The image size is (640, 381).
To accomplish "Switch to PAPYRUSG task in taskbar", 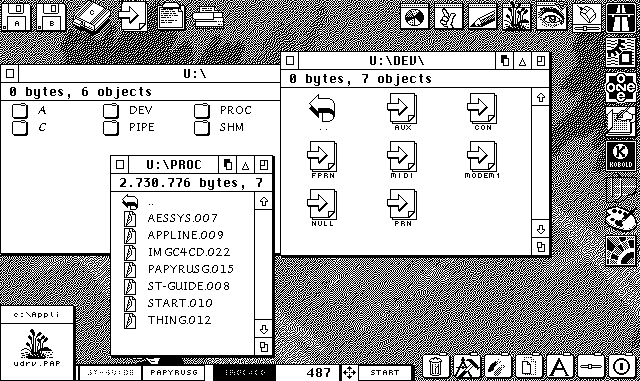I will coord(174,372).
